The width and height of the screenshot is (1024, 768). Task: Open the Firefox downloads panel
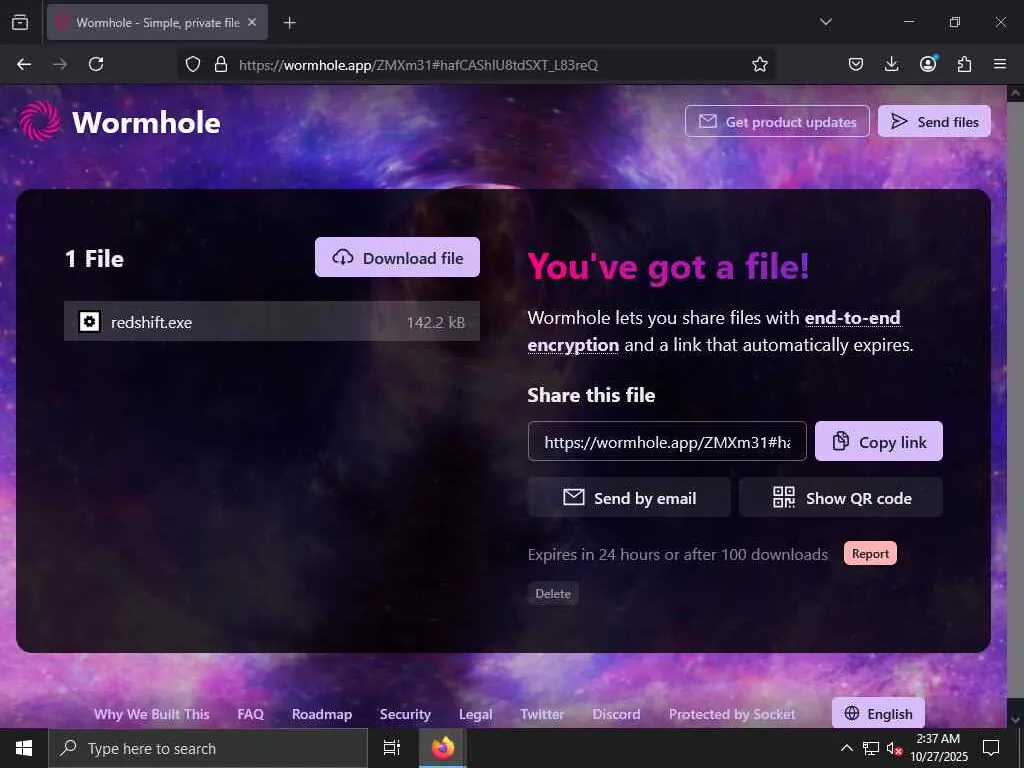(x=891, y=64)
